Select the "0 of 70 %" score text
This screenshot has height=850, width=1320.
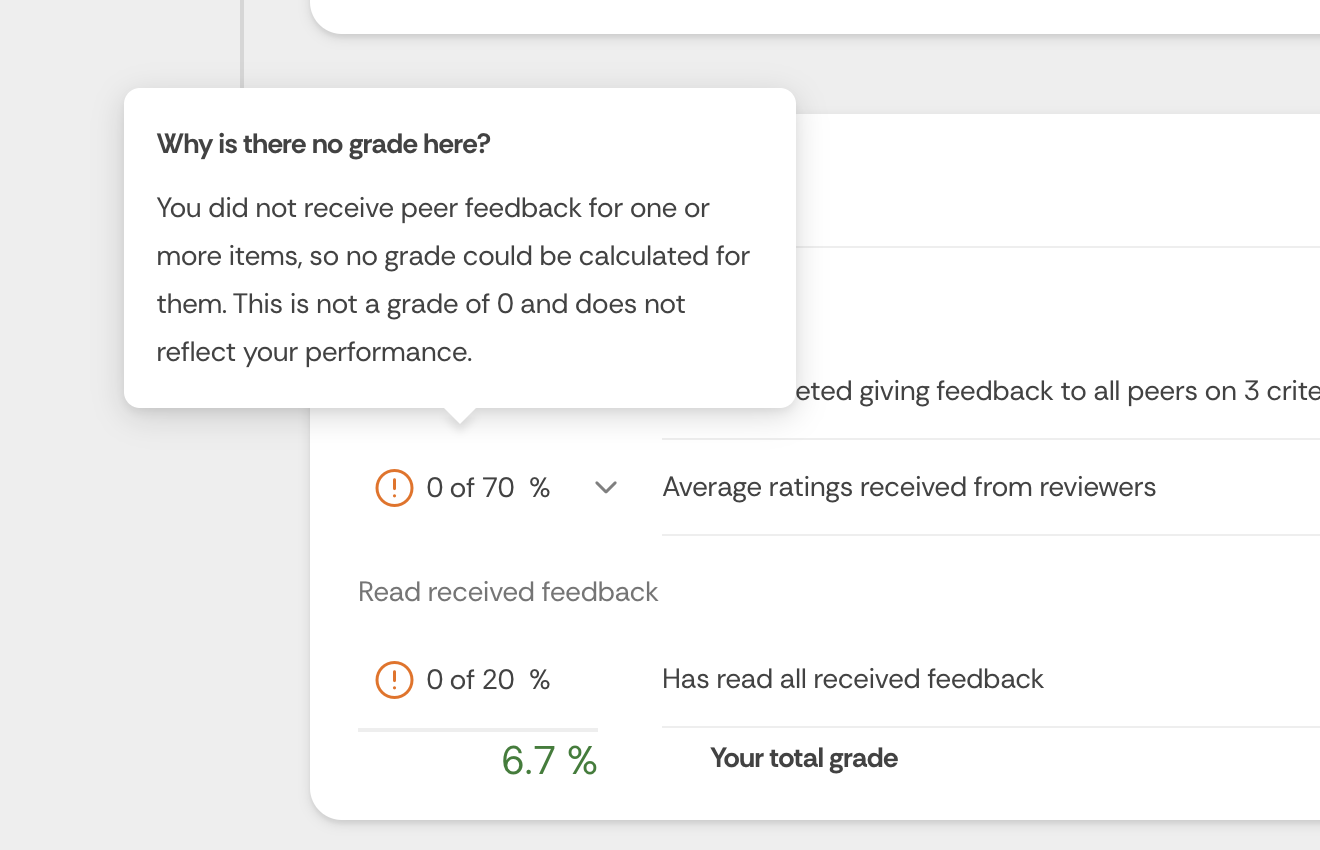[488, 488]
